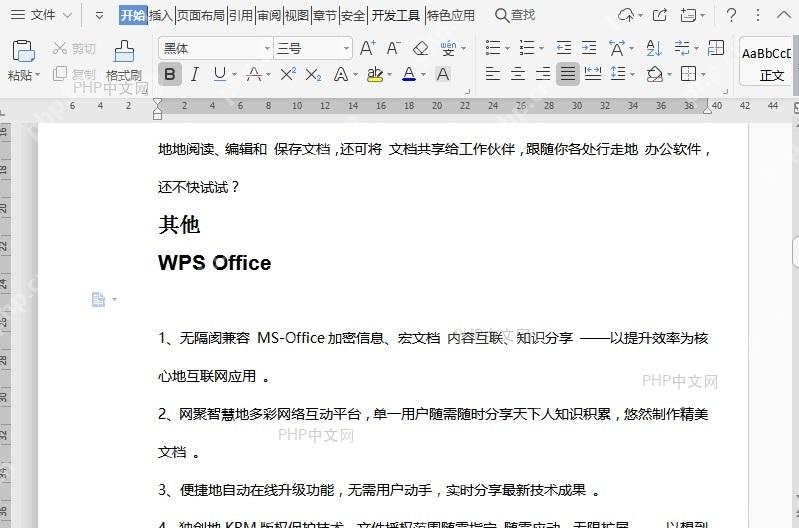The image size is (799, 528).
Task: Click the borders icon
Action: (688, 74)
